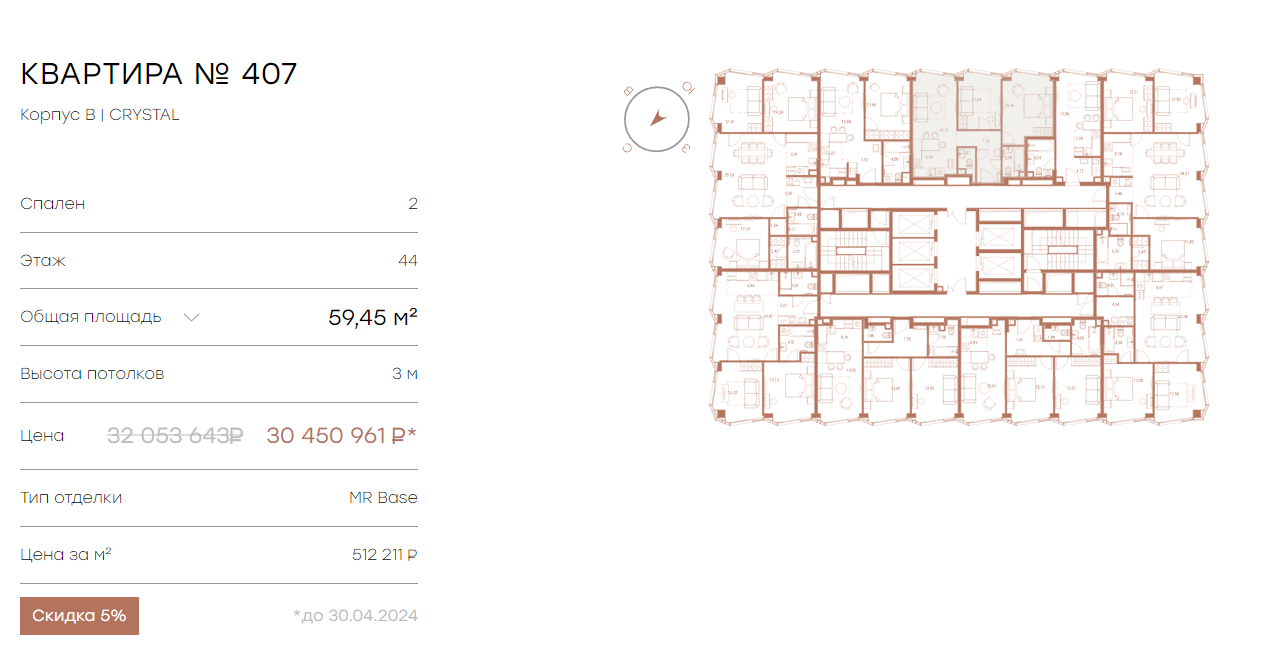Click the MR Base finish type value
This screenshot has height=650, width=1268.
pyautogui.click(x=383, y=497)
